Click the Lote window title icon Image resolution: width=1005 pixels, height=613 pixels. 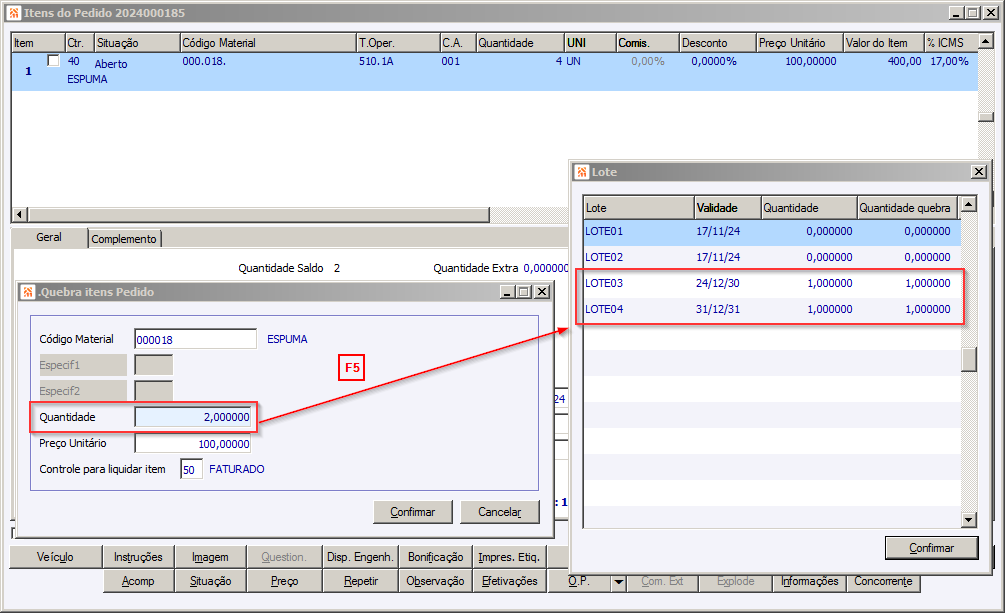point(582,172)
